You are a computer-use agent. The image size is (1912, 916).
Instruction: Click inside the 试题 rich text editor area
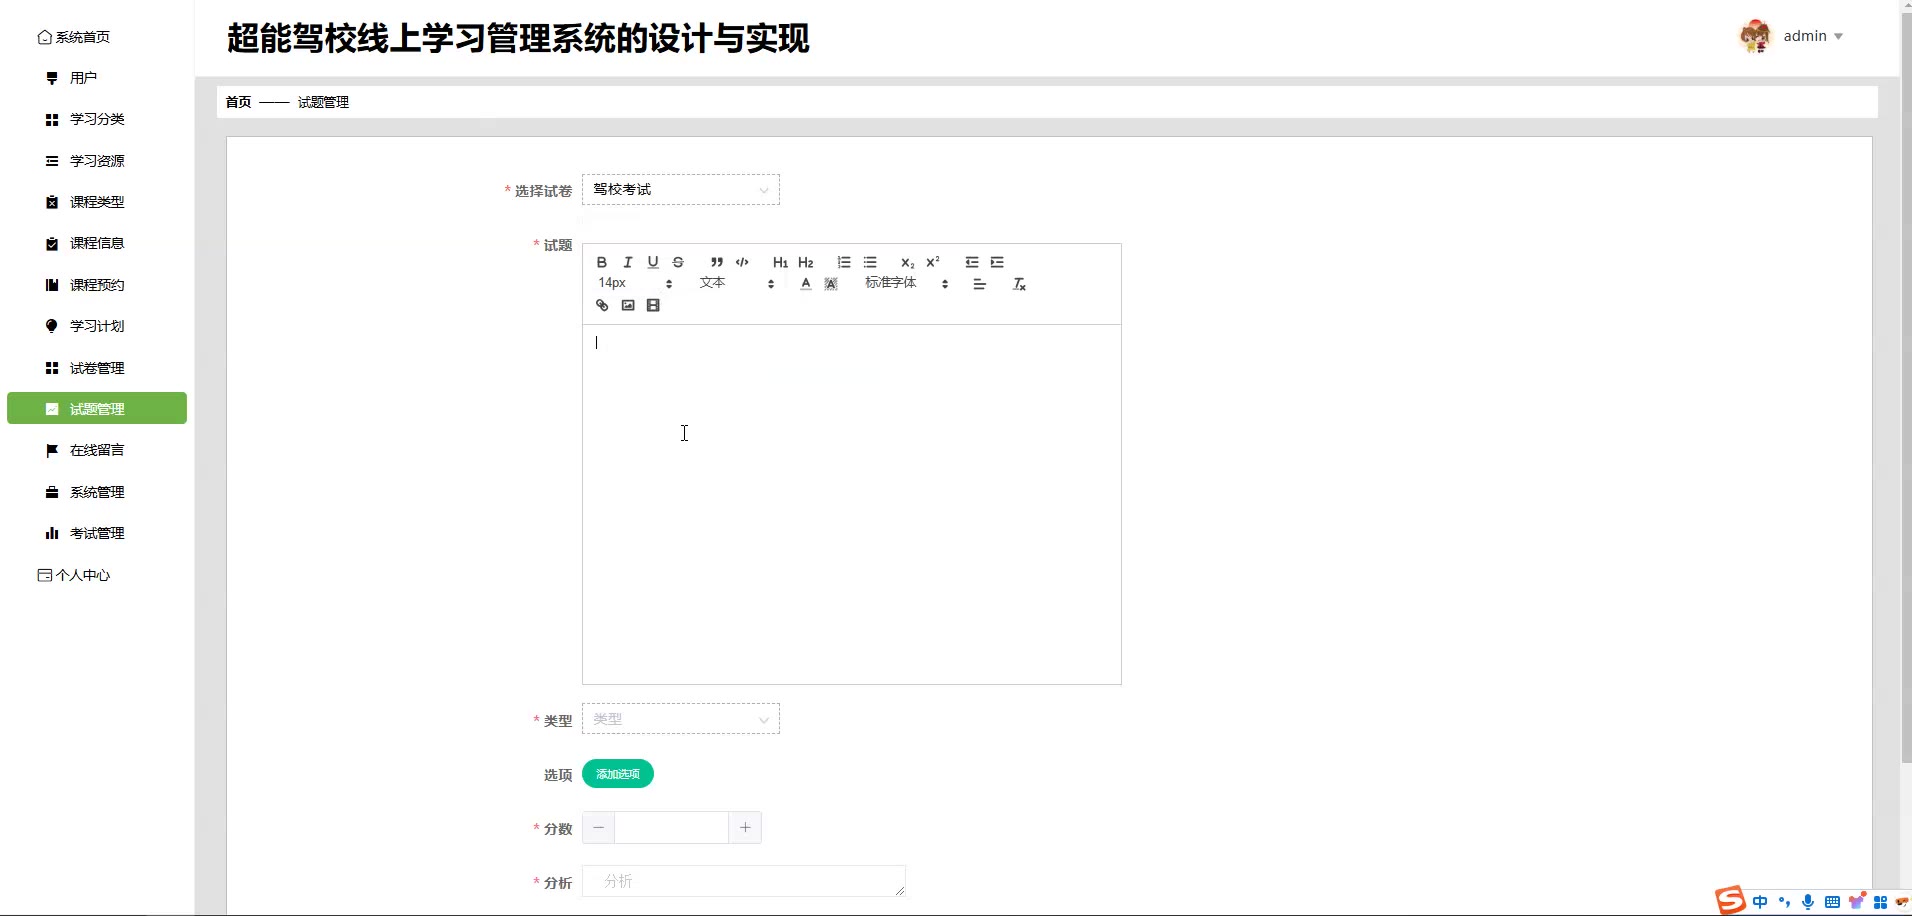tap(852, 504)
